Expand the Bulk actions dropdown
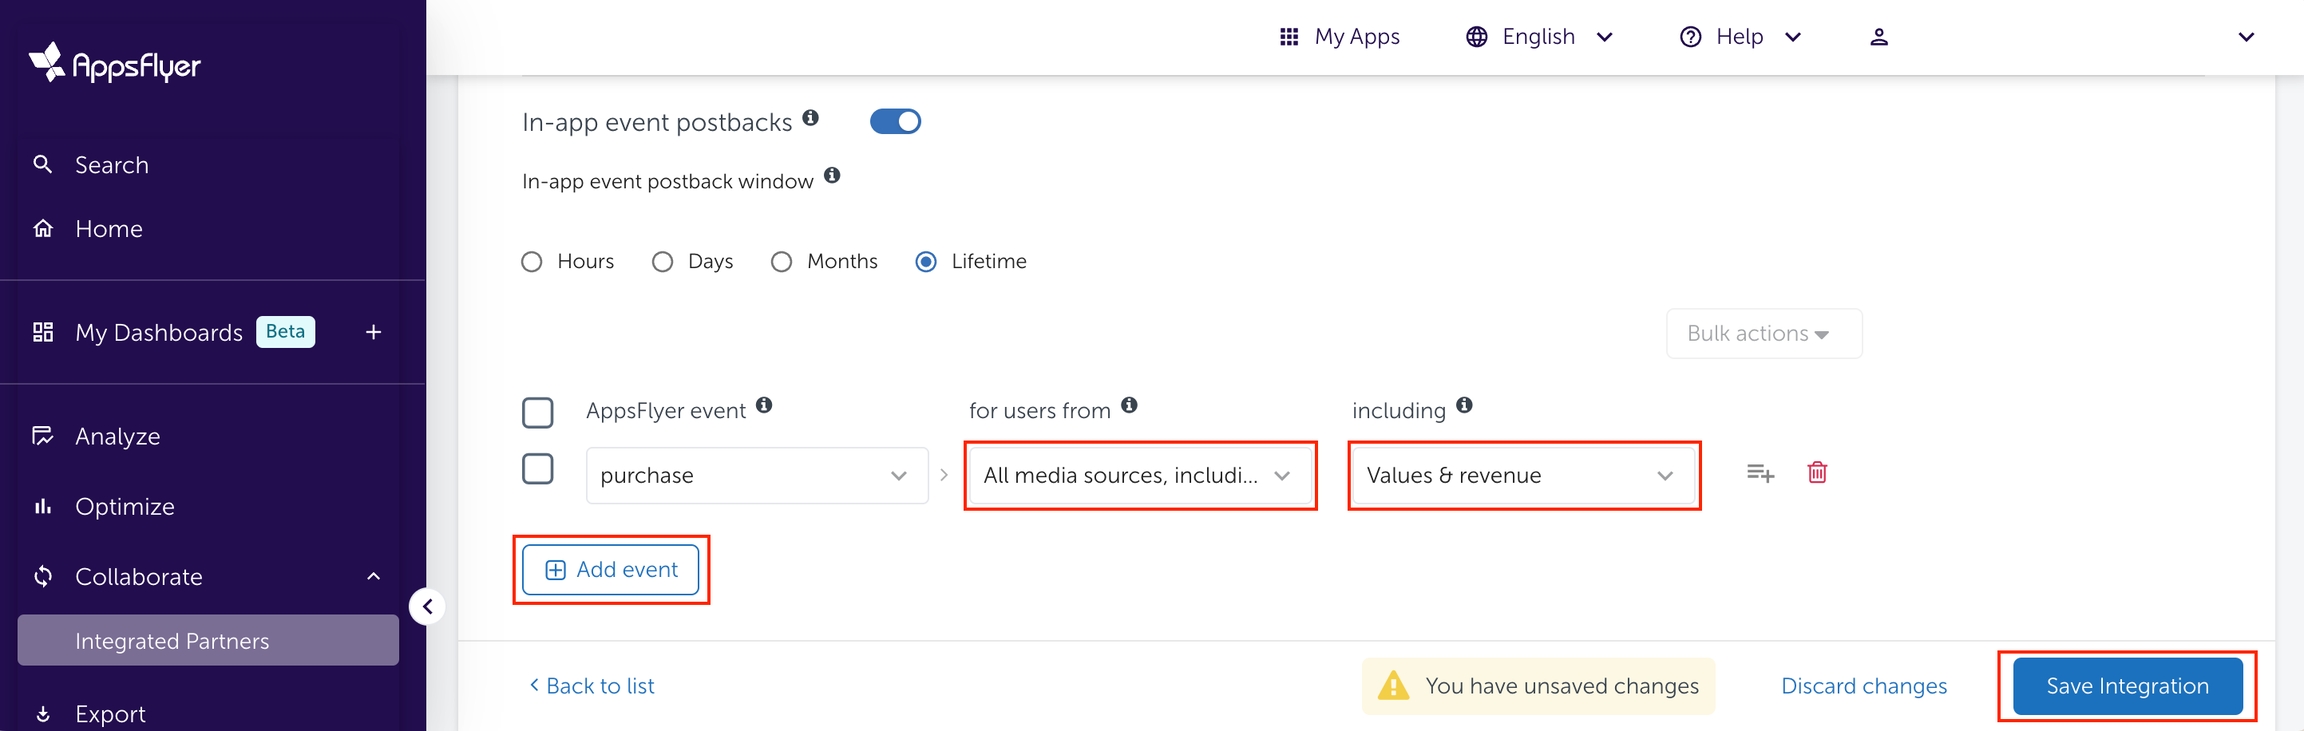 [1763, 334]
